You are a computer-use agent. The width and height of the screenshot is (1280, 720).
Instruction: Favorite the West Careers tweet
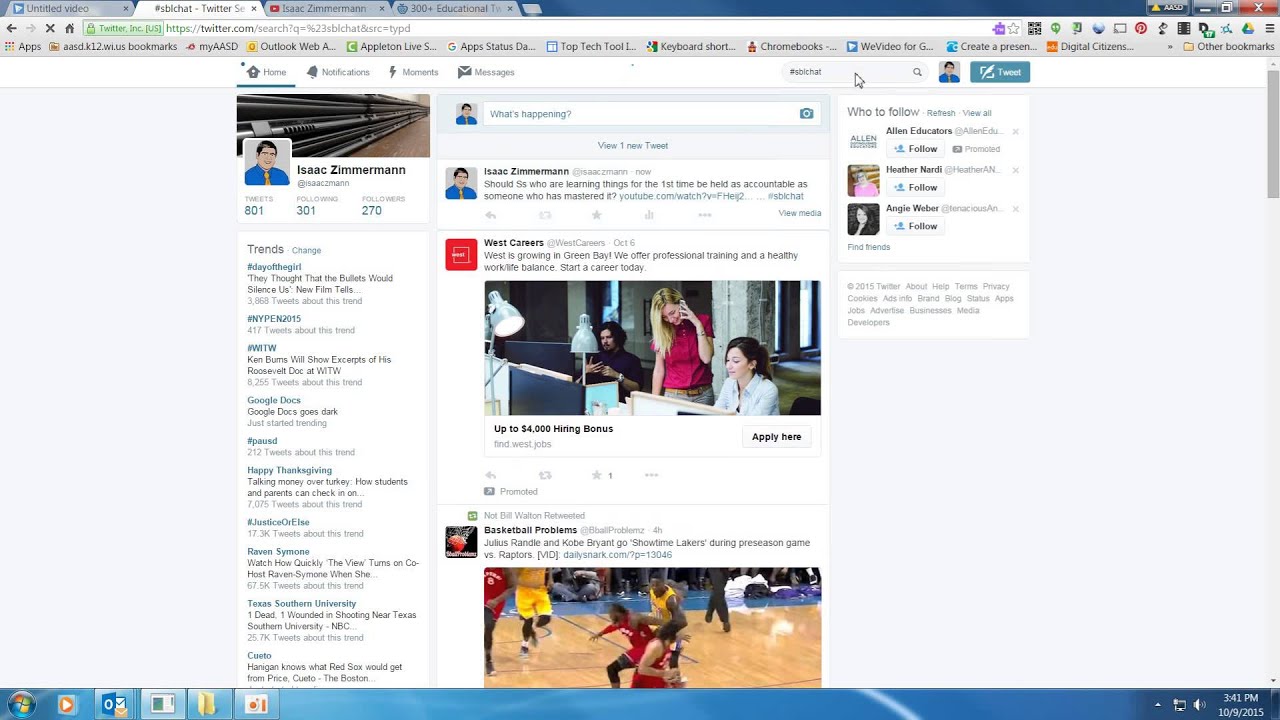point(597,475)
